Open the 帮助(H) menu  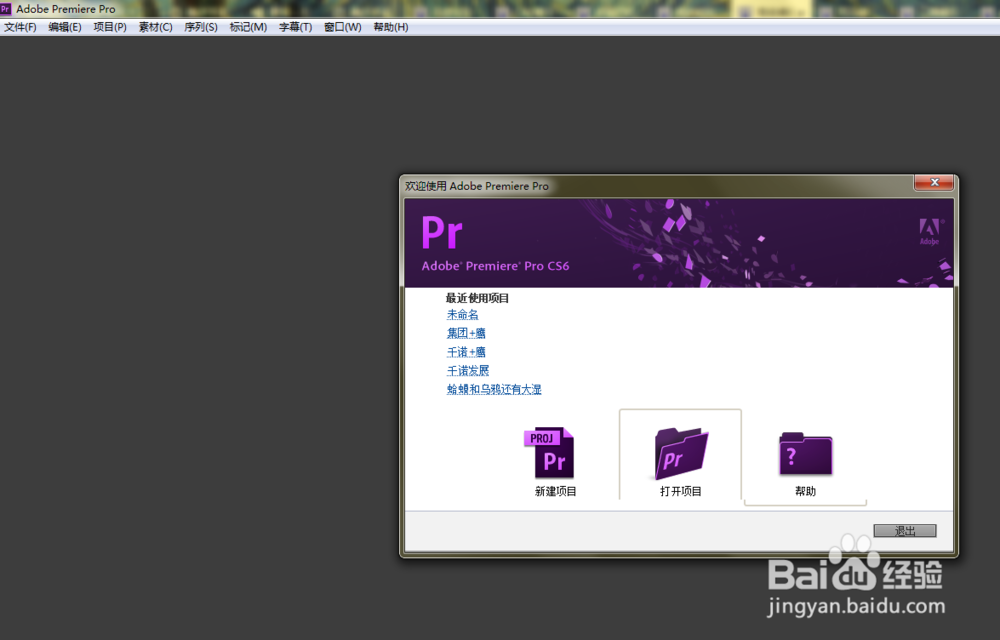[391, 27]
